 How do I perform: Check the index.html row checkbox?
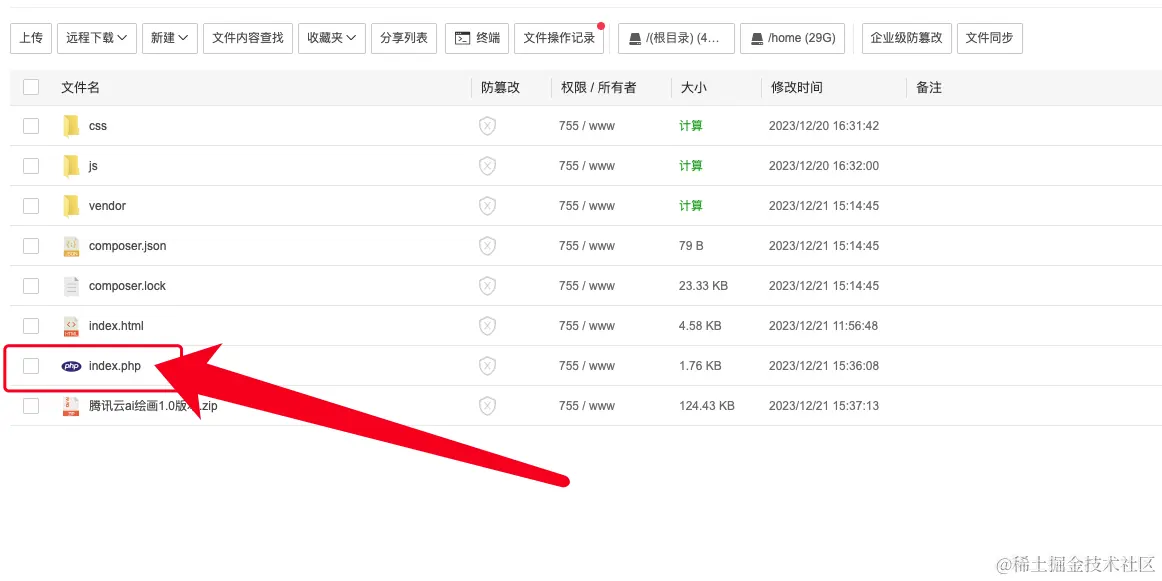(x=31, y=326)
